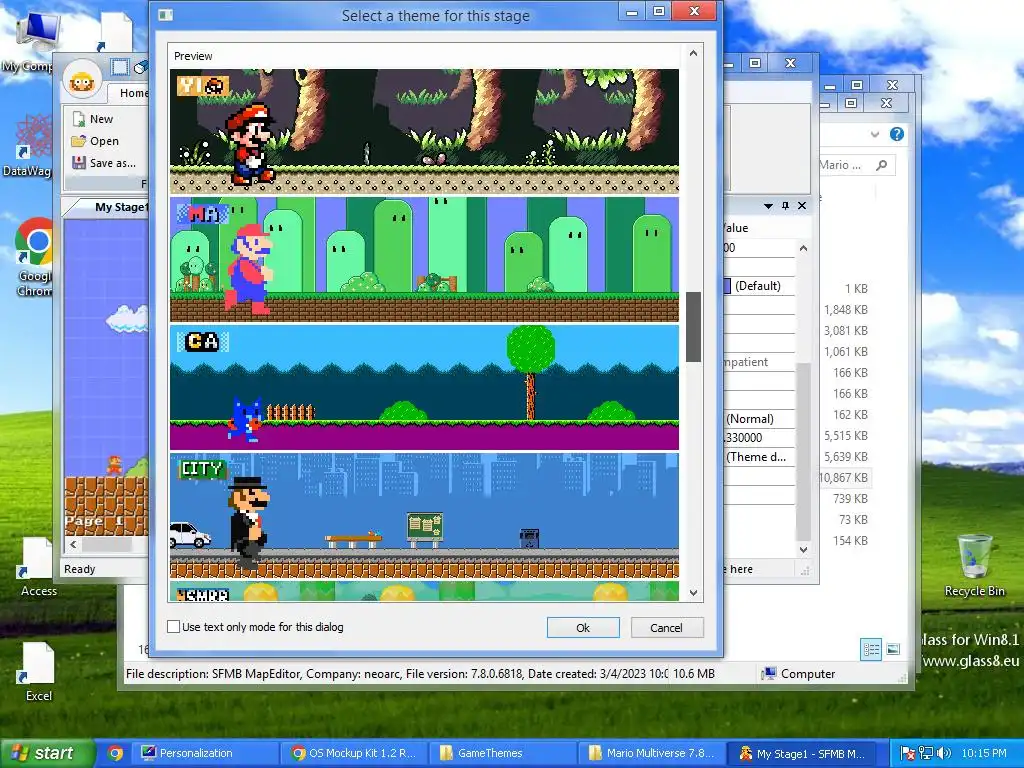Viewport: 1024px width, 768px height.
Task: Click the red-flag security tray icon
Action: coord(908,753)
